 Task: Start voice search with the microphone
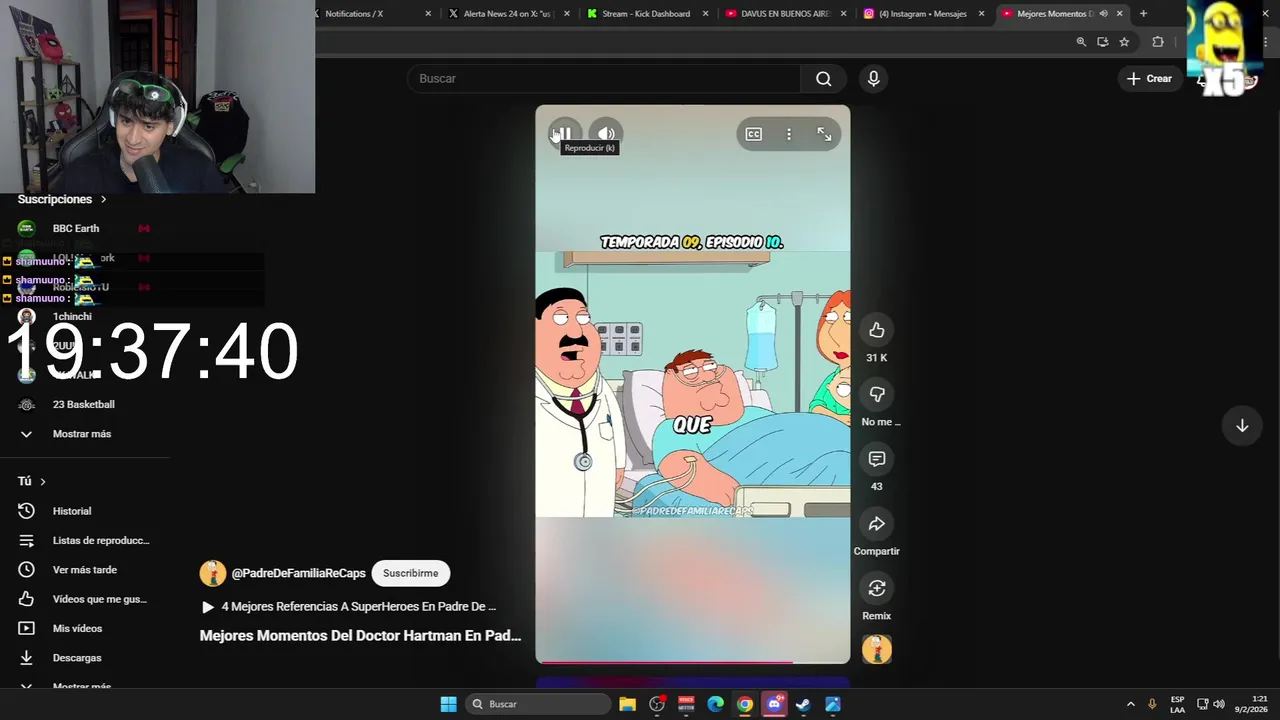[874, 79]
